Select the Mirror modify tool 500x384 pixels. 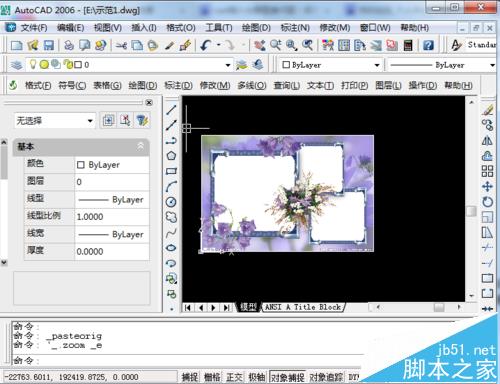tap(487, 140)
